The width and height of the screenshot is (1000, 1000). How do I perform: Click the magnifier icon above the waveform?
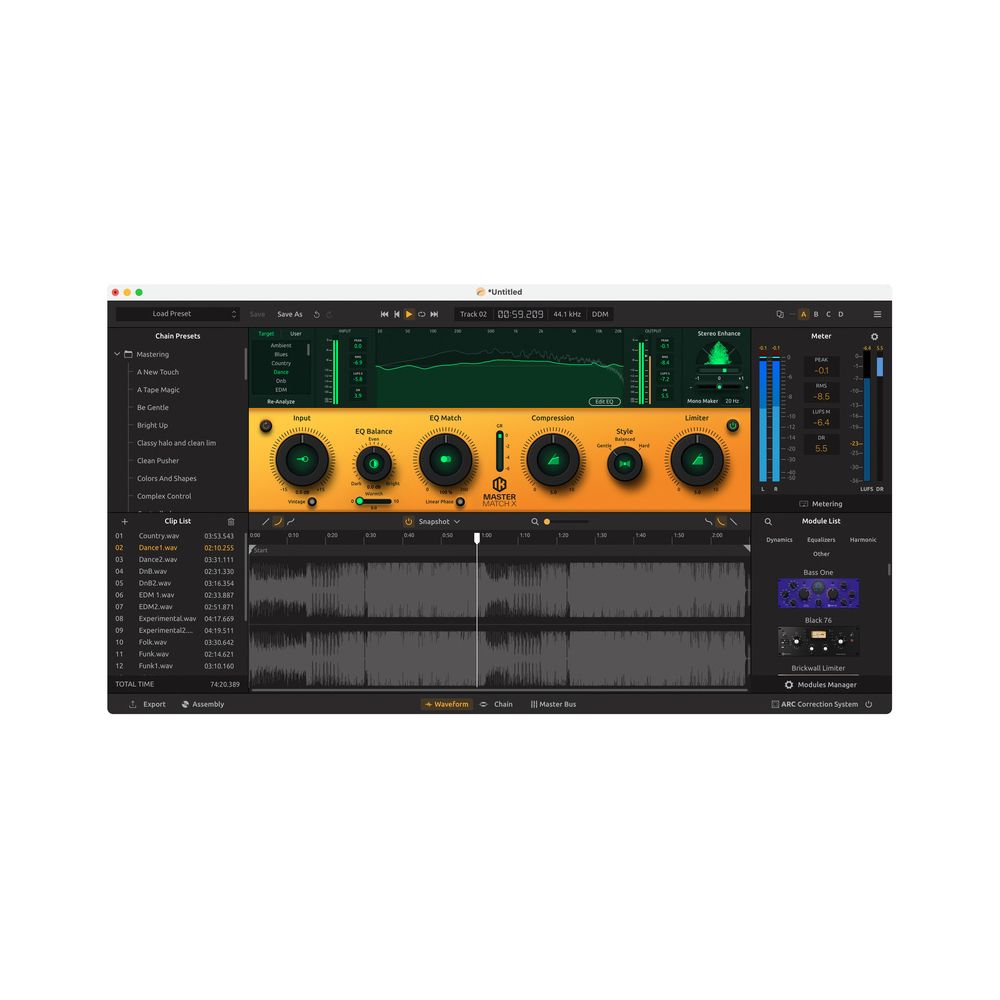535,521
